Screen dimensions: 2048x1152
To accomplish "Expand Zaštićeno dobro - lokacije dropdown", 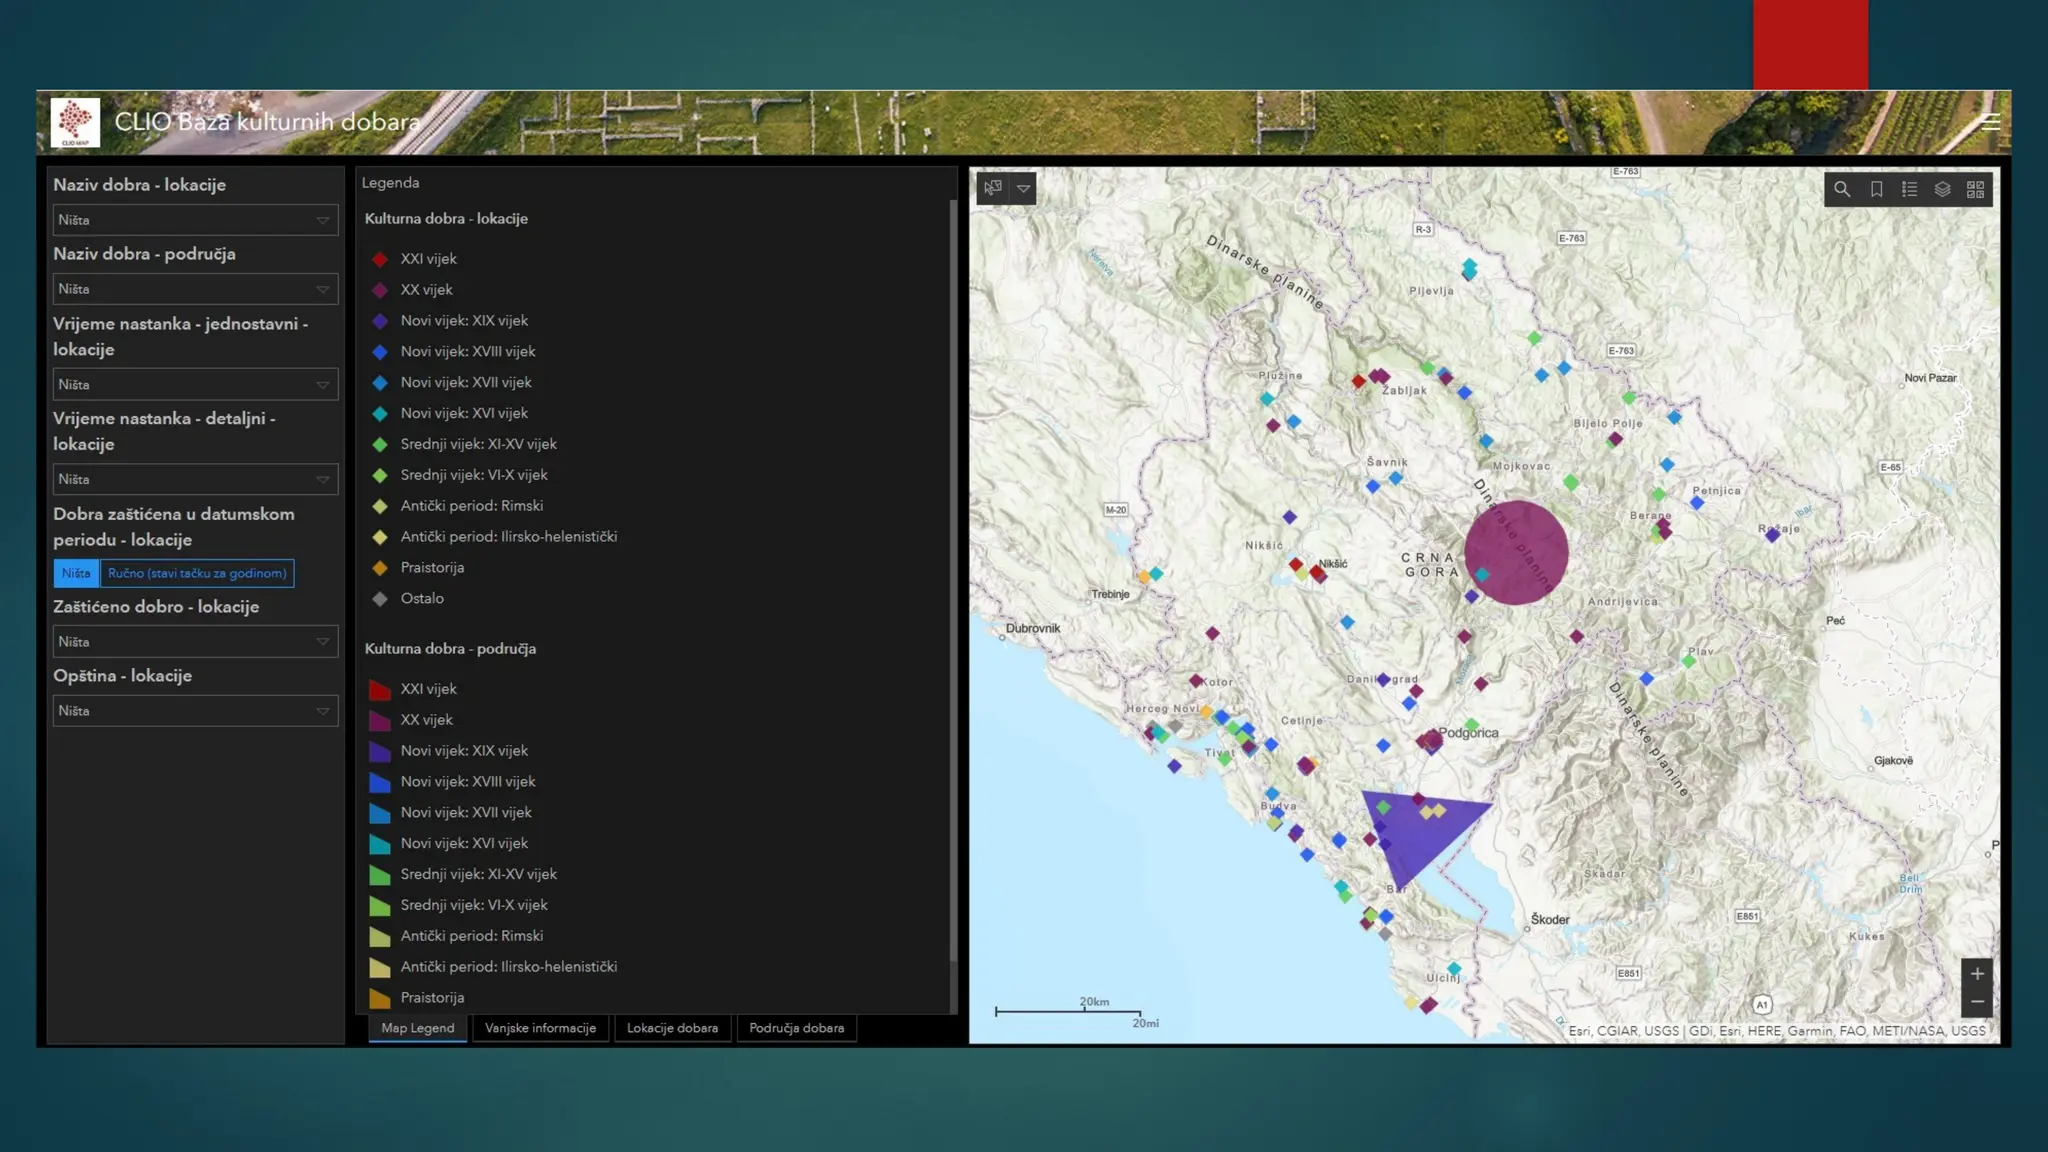I will click(195, 642).
